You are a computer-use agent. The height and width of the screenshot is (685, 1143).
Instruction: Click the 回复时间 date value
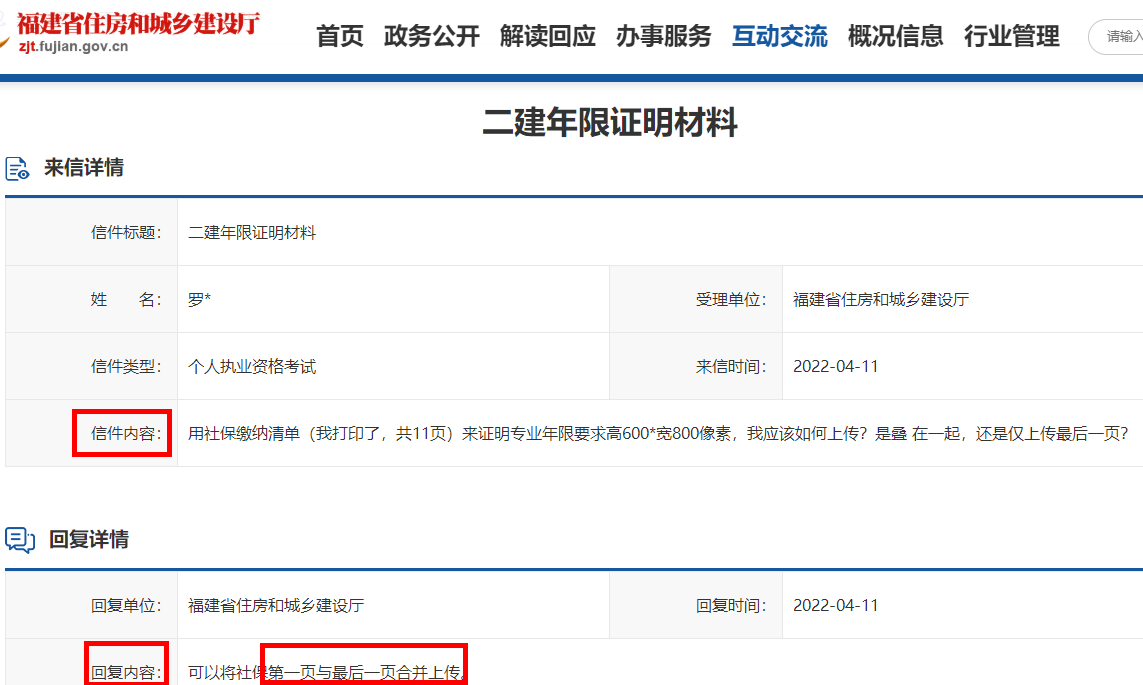(x=835, y=605)
